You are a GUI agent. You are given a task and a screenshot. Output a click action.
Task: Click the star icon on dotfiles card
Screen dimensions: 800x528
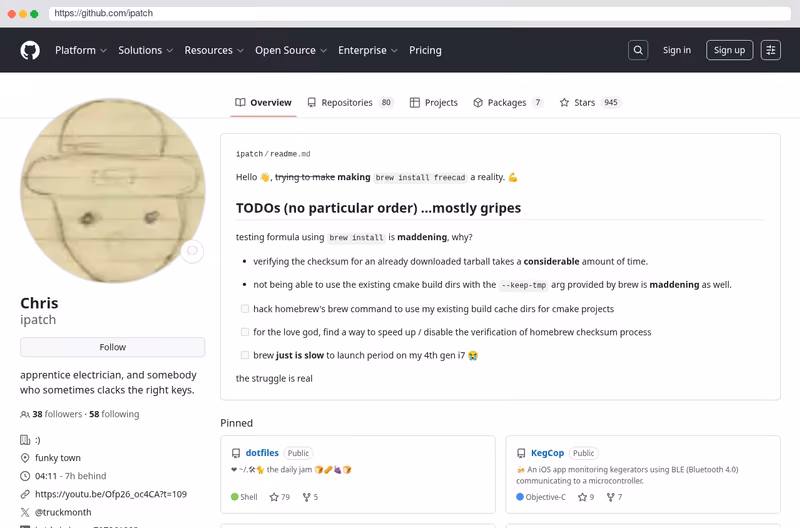(x=274, y=497)
